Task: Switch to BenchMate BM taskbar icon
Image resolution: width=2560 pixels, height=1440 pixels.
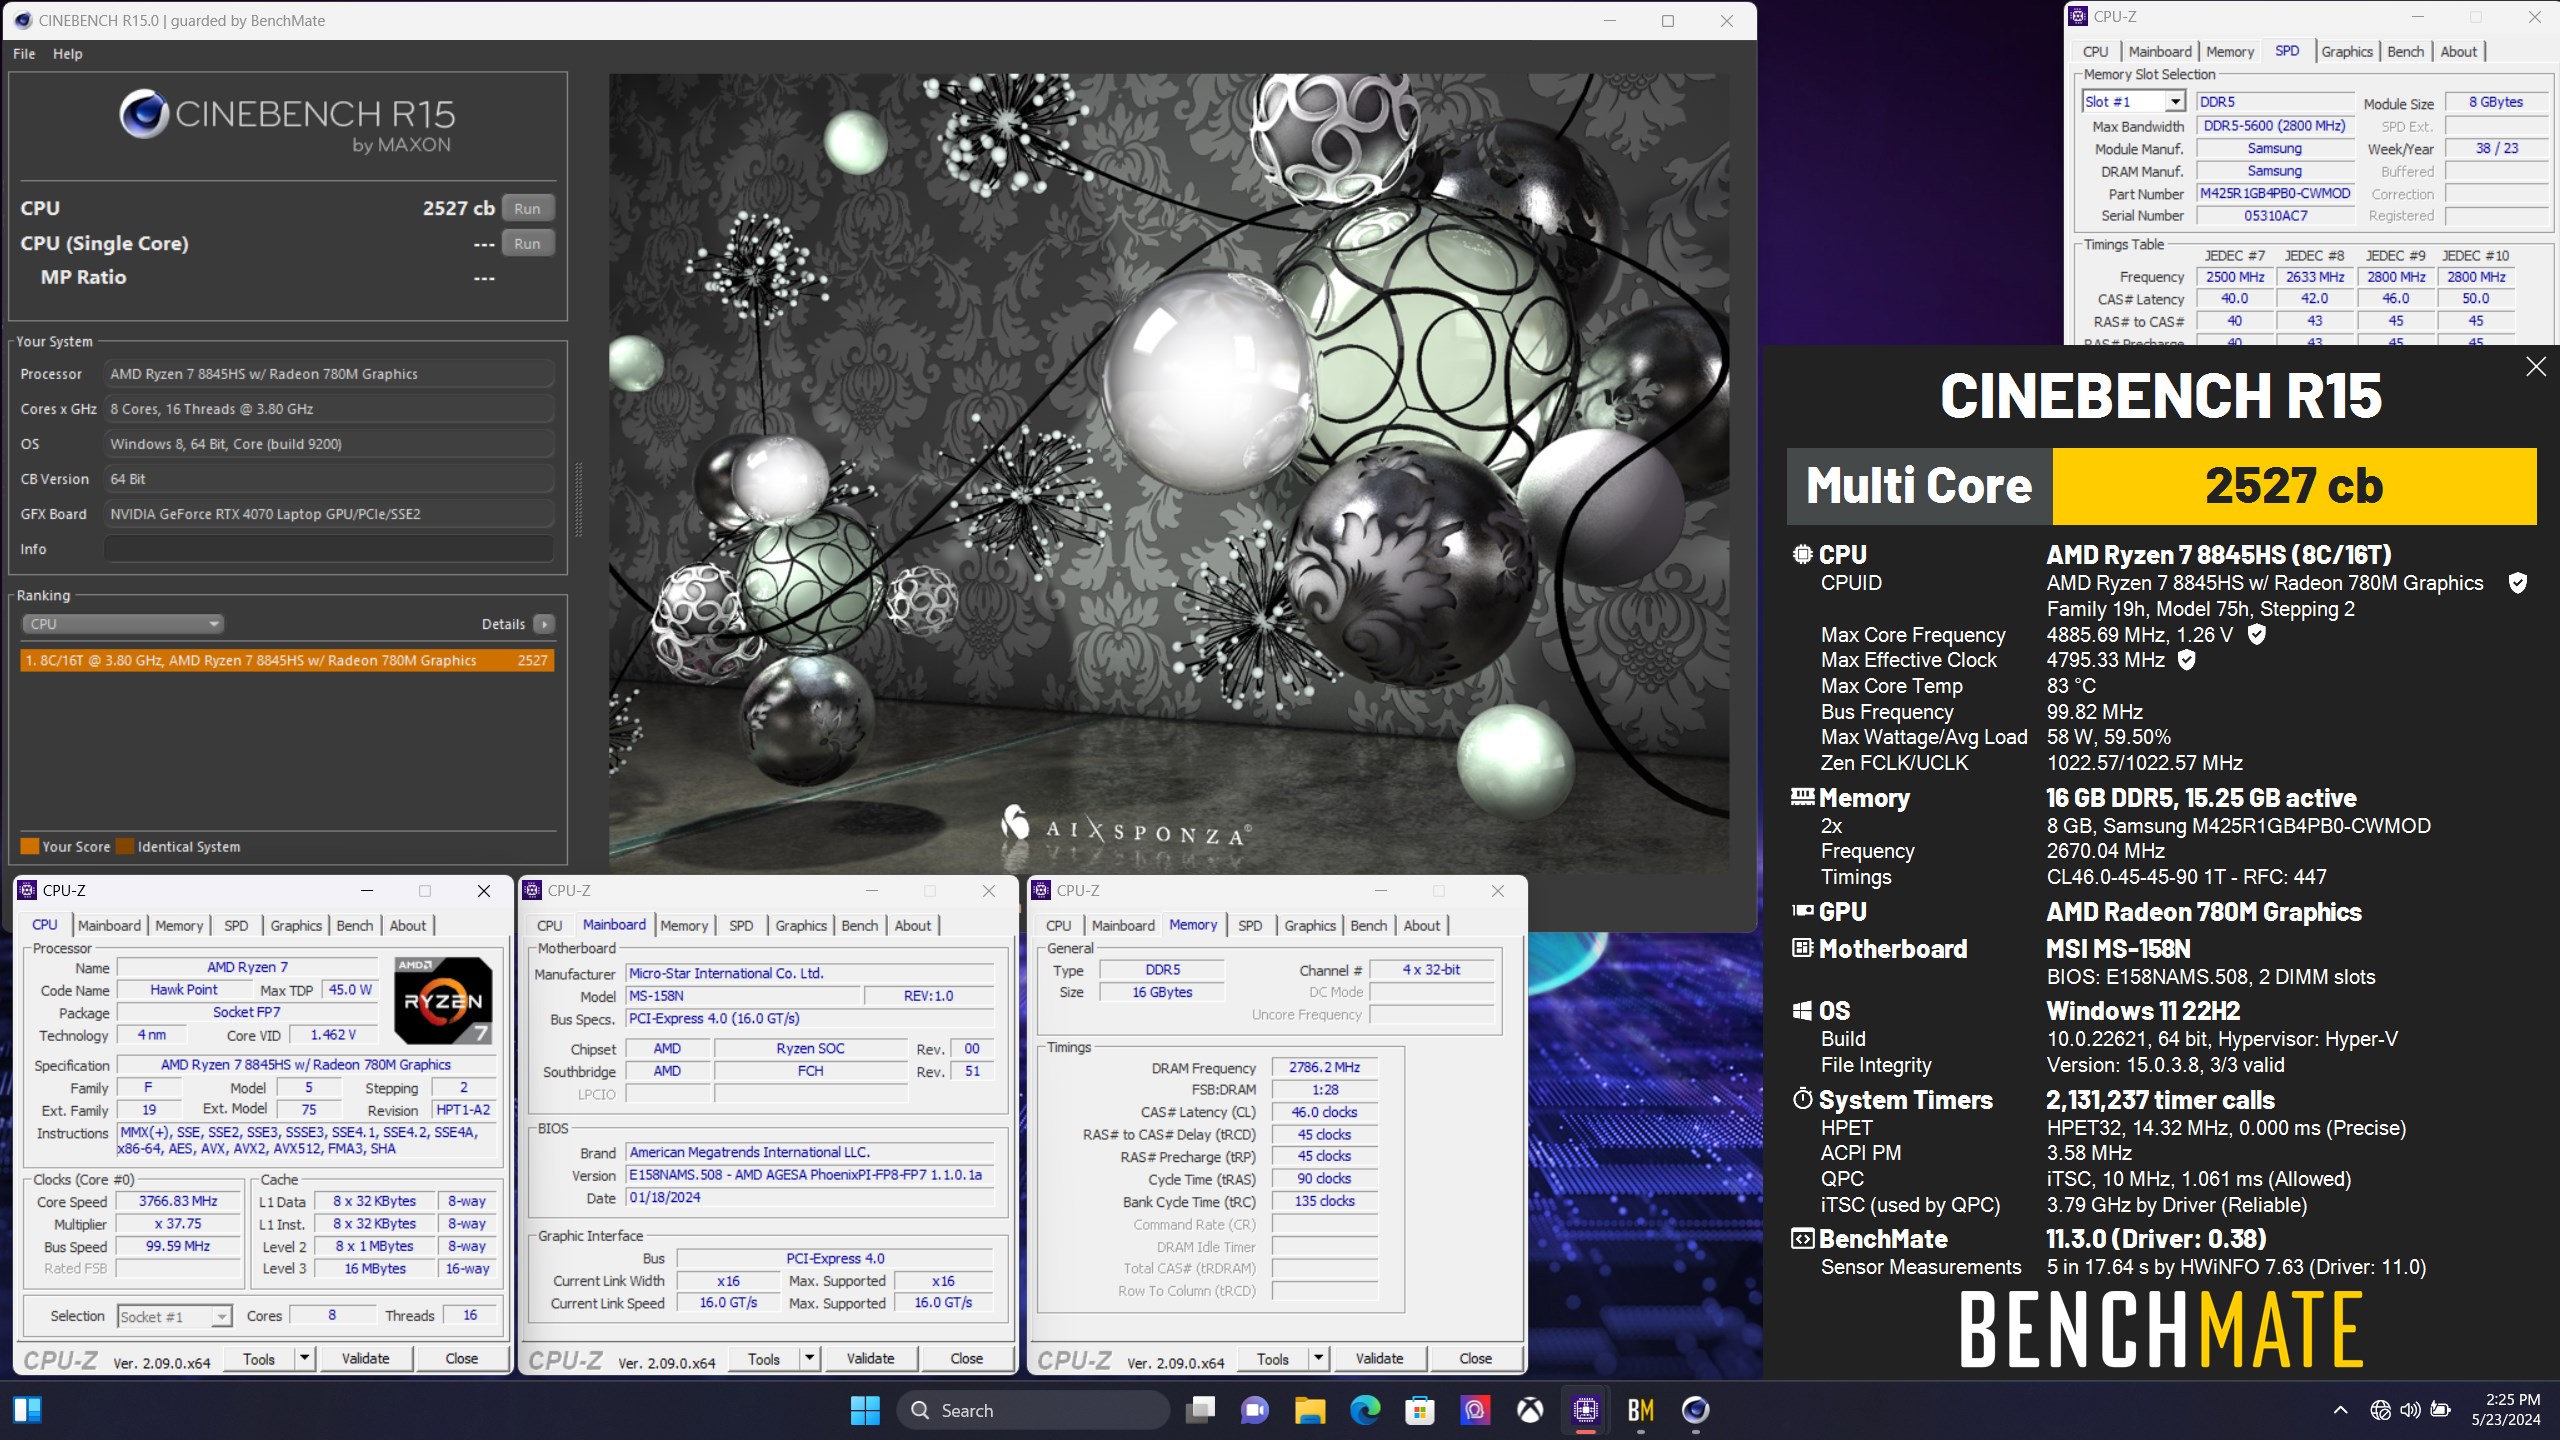Action: [x=1640, y=1410]
